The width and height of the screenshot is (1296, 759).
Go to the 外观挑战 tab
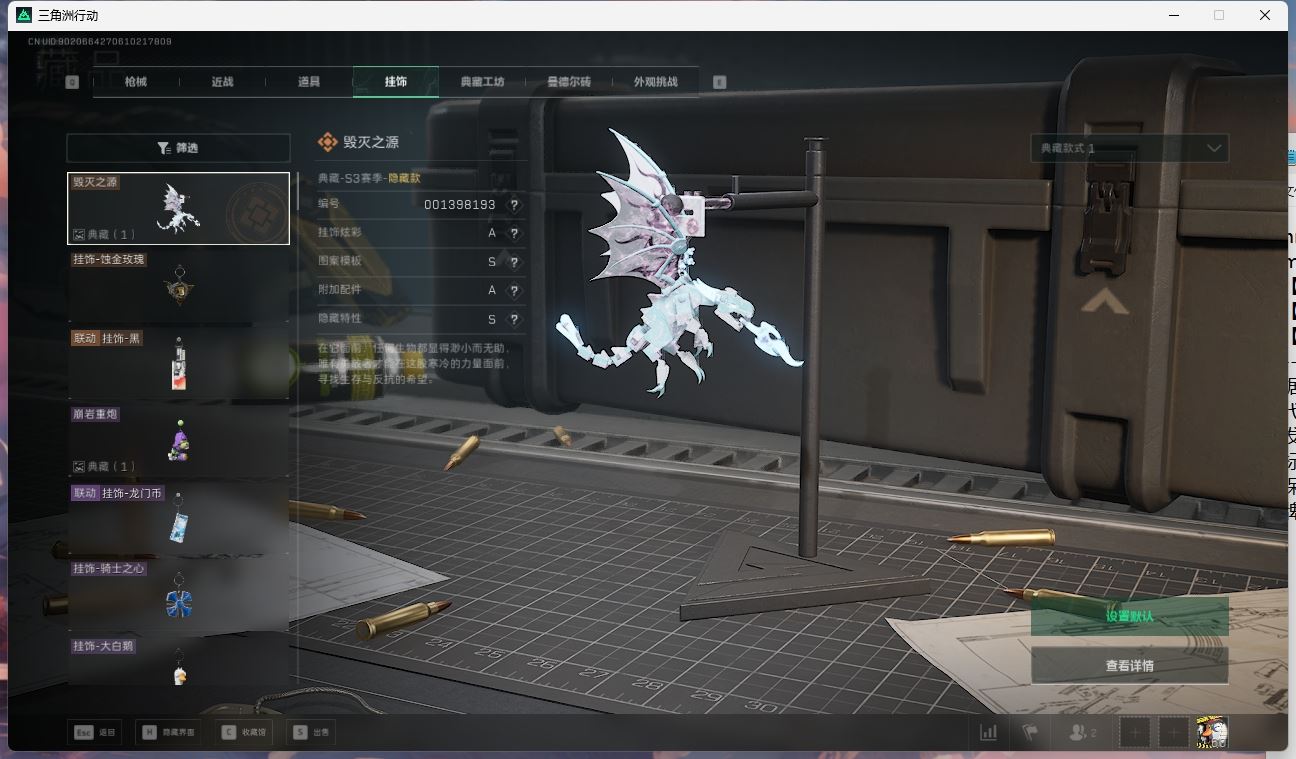tap(655, 82)
